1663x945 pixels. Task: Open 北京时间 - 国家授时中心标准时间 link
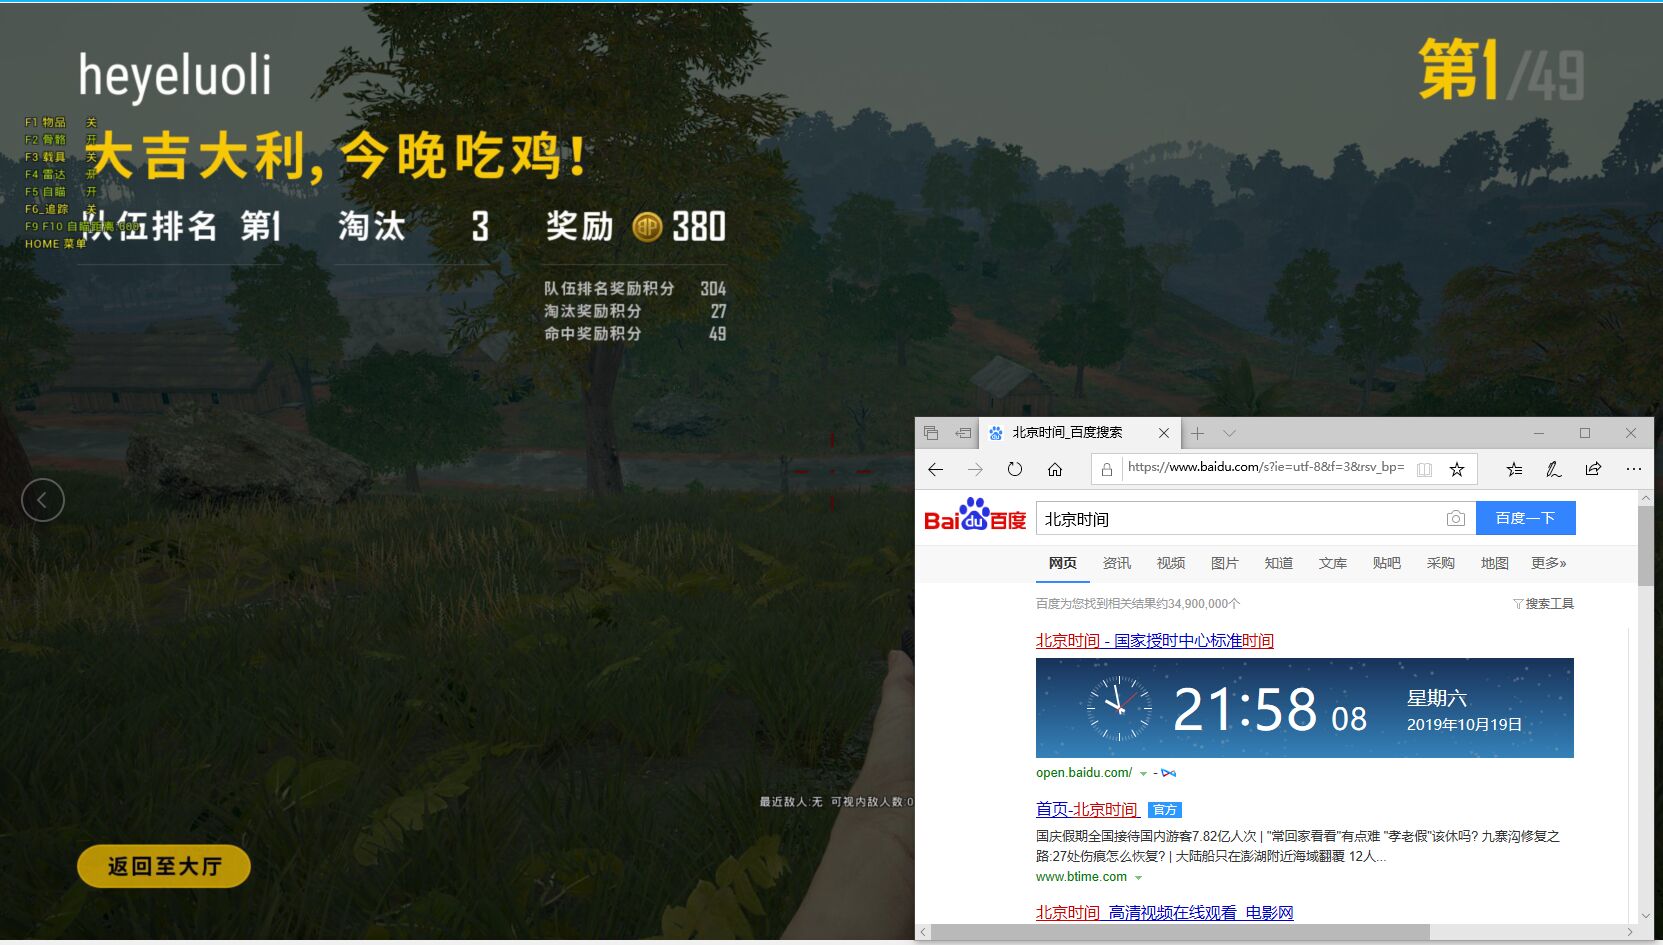1154,641
